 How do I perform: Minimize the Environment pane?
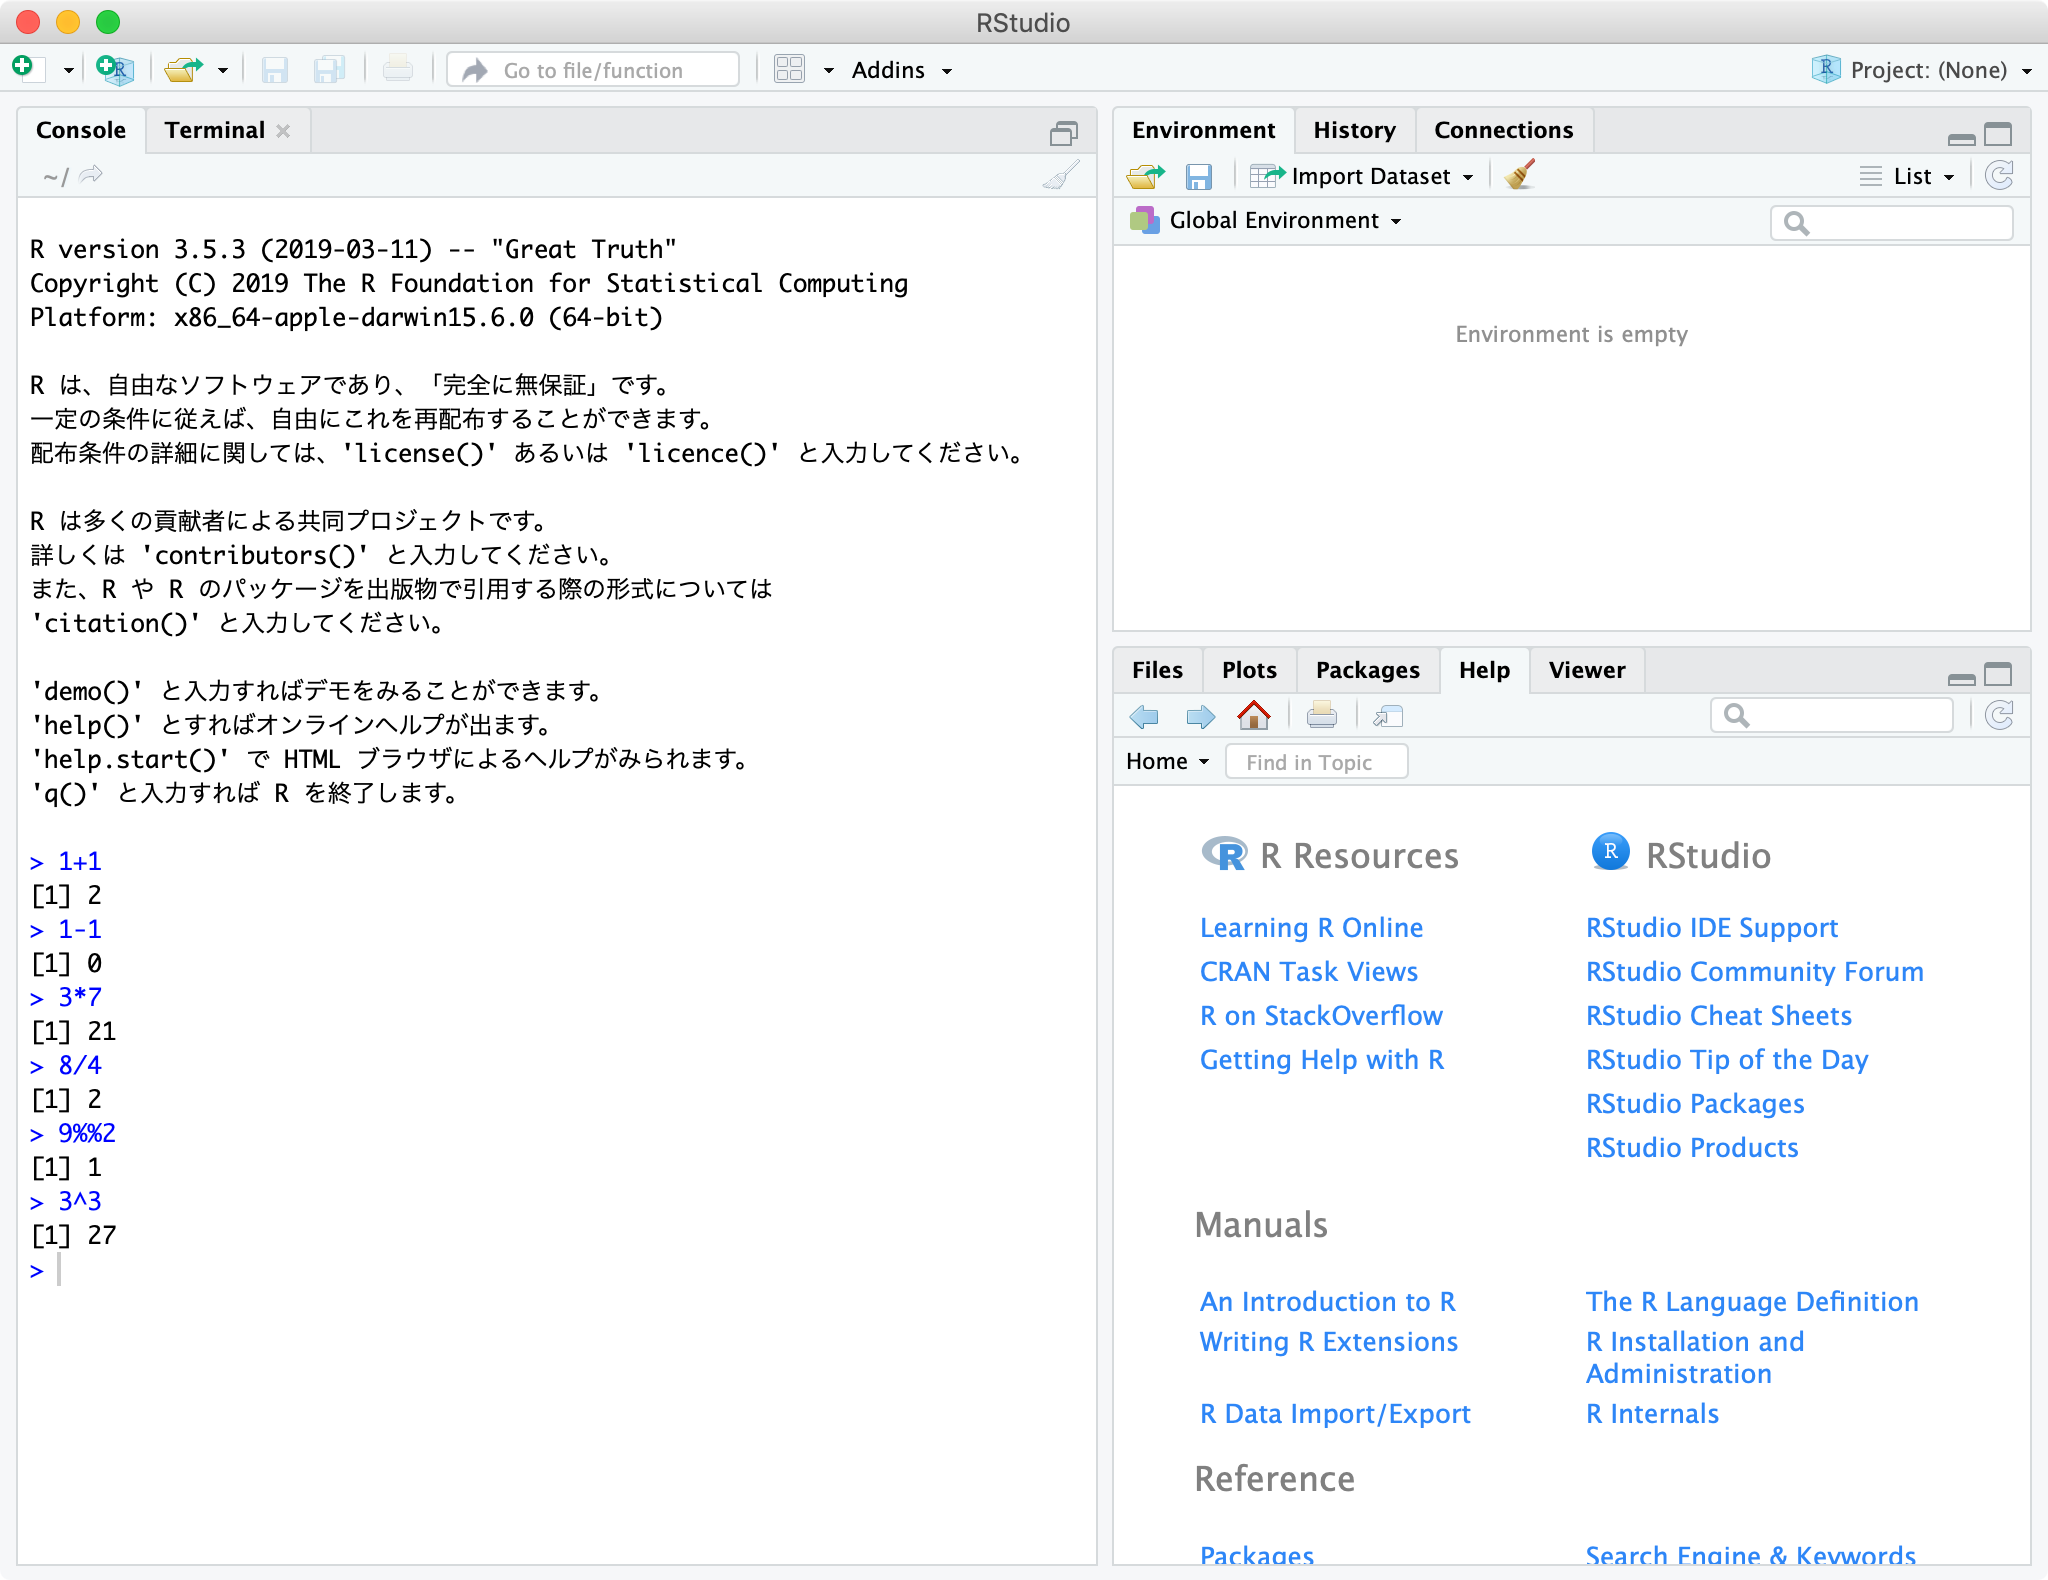[x=1962, y=138]
